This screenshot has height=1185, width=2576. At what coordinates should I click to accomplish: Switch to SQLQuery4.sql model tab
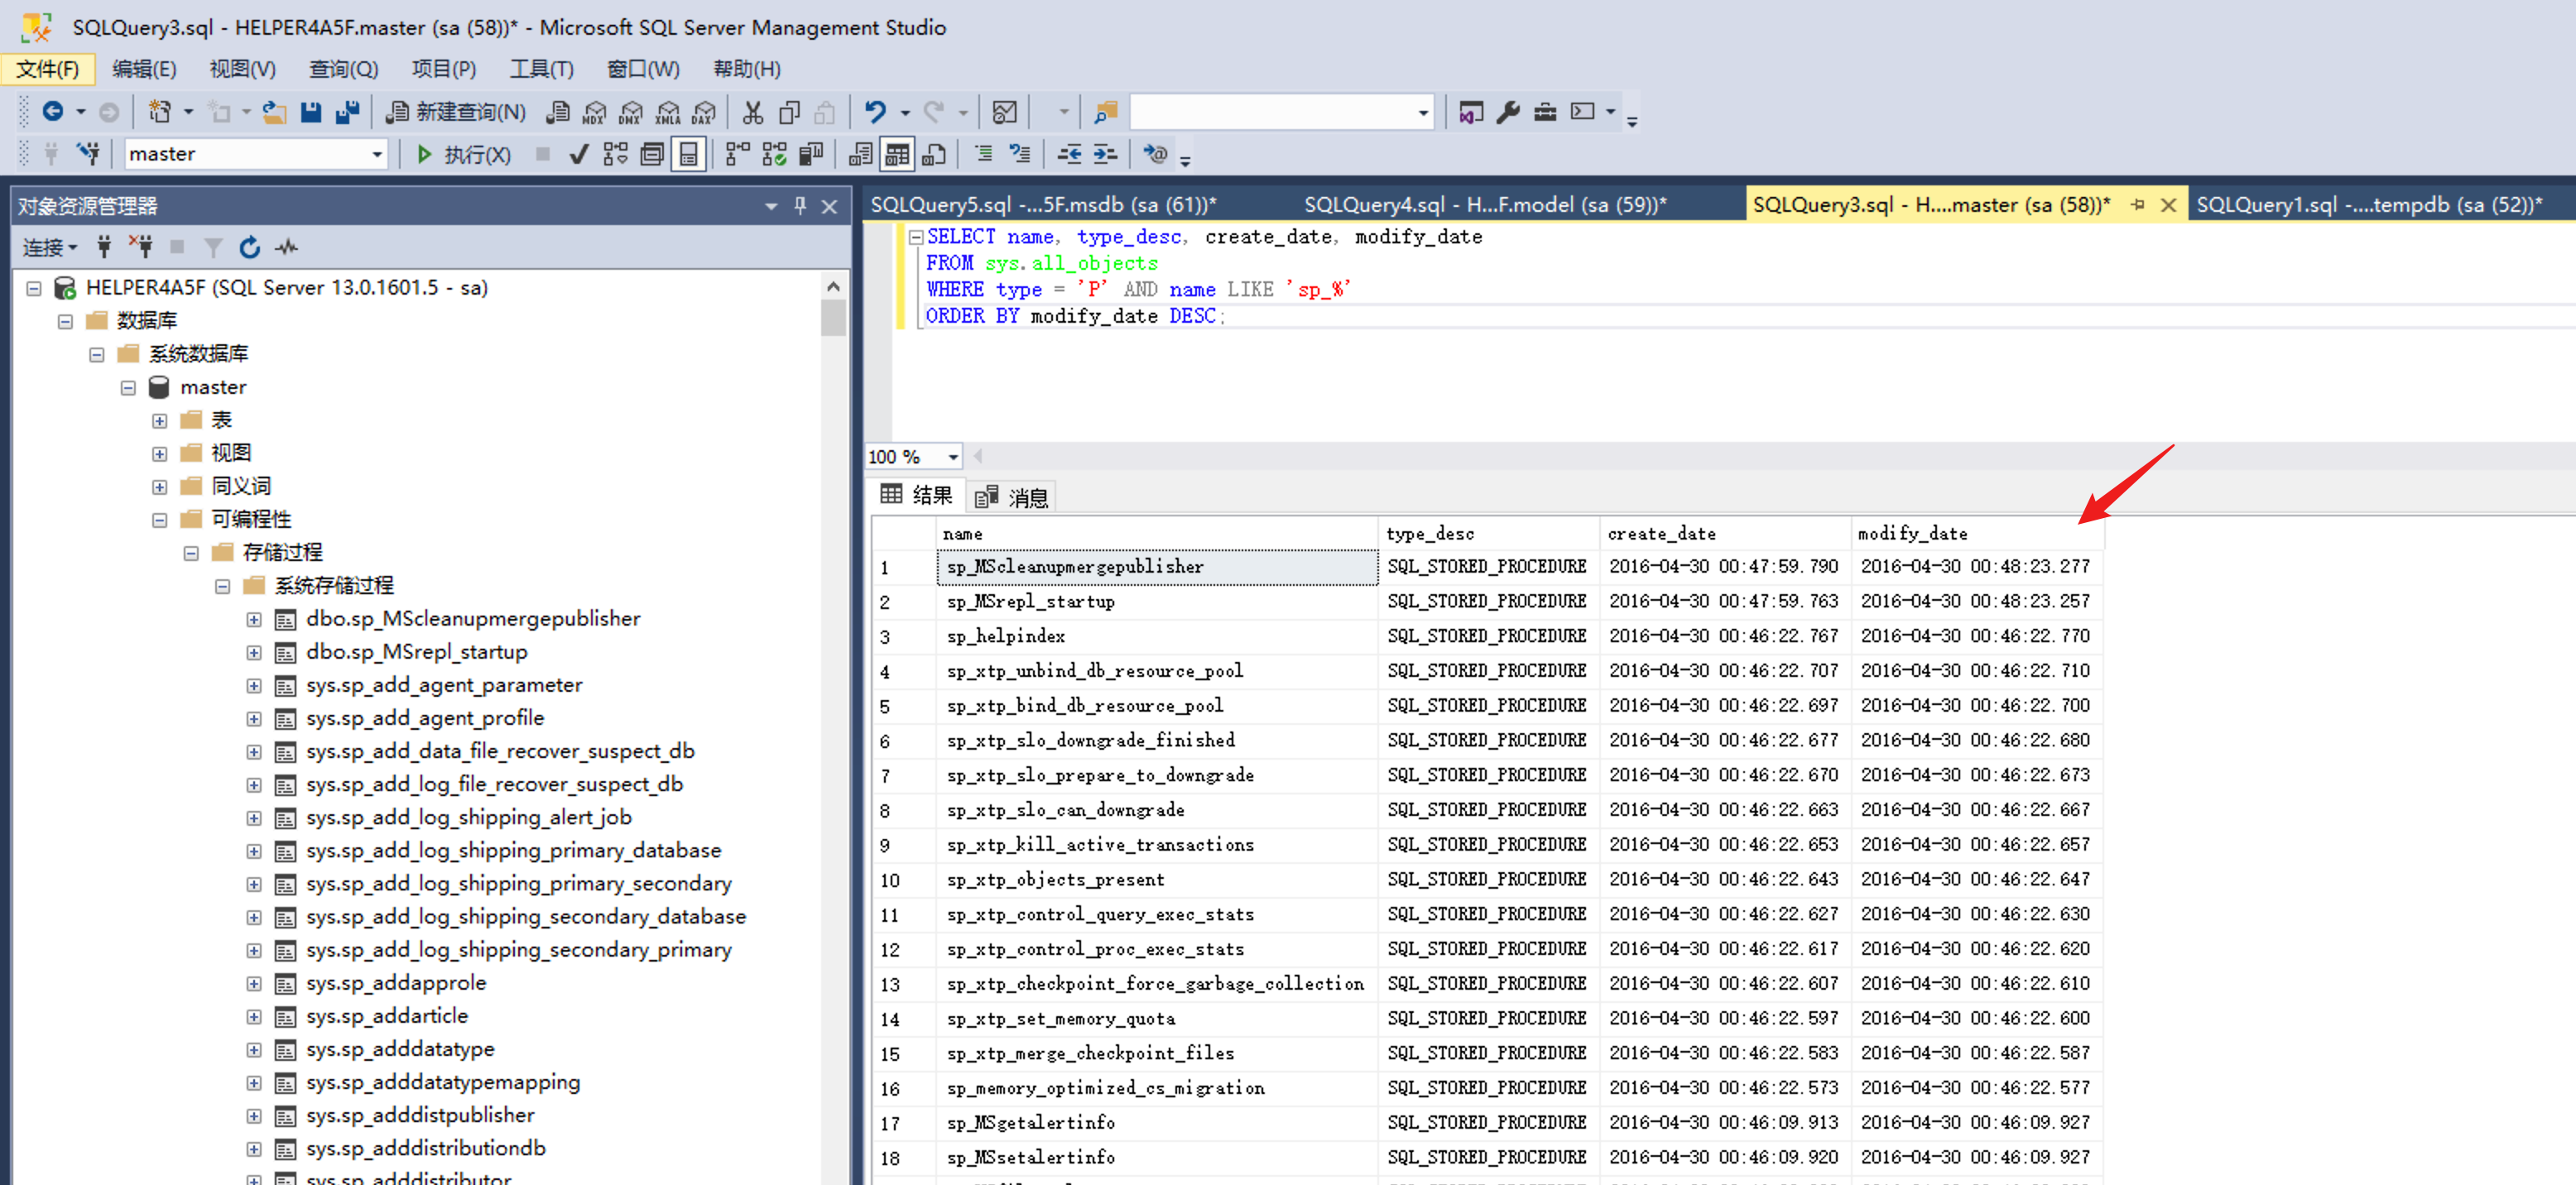[1484, 205]
